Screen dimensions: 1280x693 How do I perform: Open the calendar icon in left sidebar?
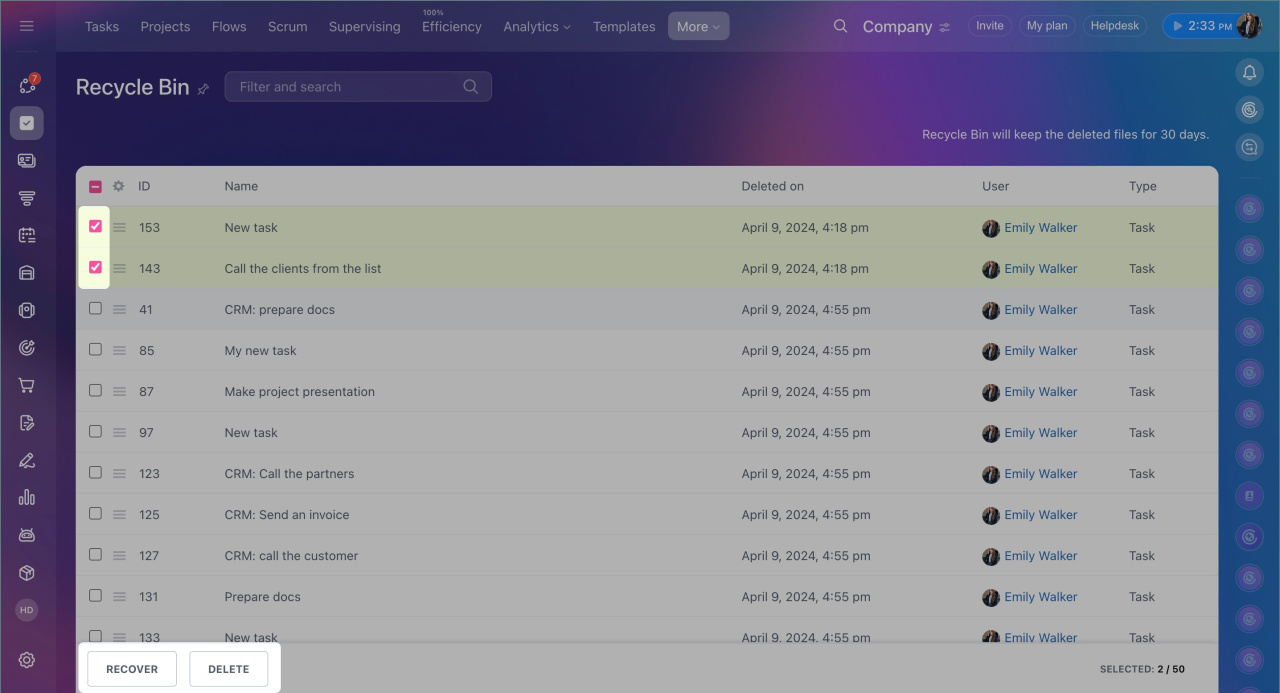point(27,236)
